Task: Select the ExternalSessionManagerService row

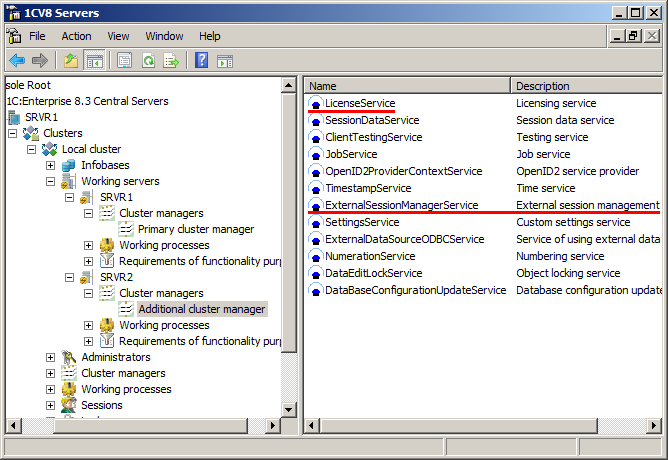Action: (x=484, y=205)
